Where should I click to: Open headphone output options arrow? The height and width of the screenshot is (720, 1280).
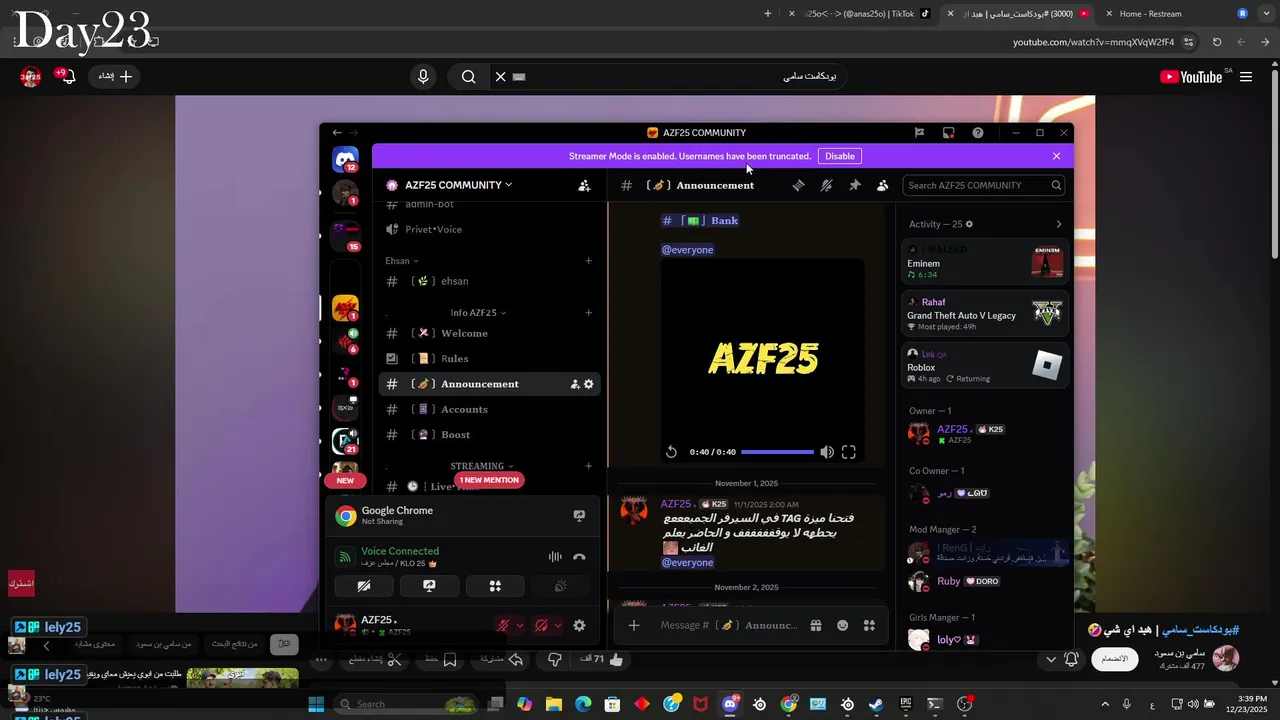[557, 625]
